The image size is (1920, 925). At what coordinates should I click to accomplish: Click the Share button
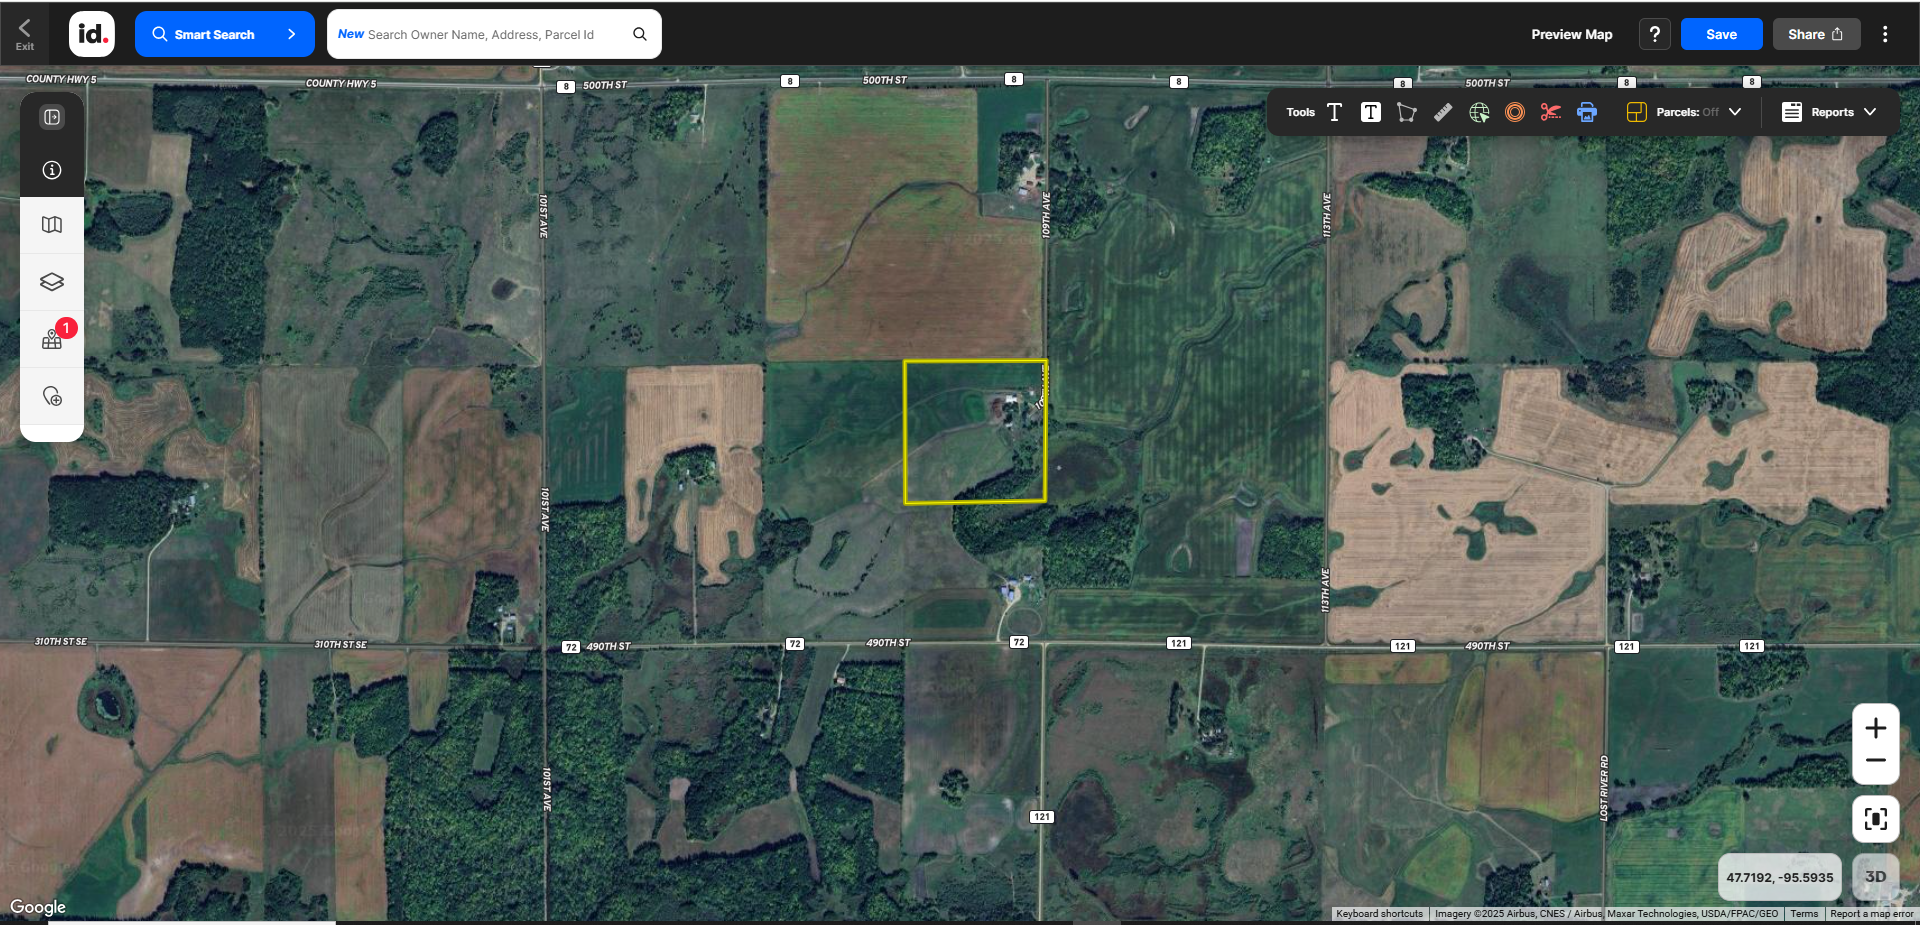click(x=1816, y=34)
